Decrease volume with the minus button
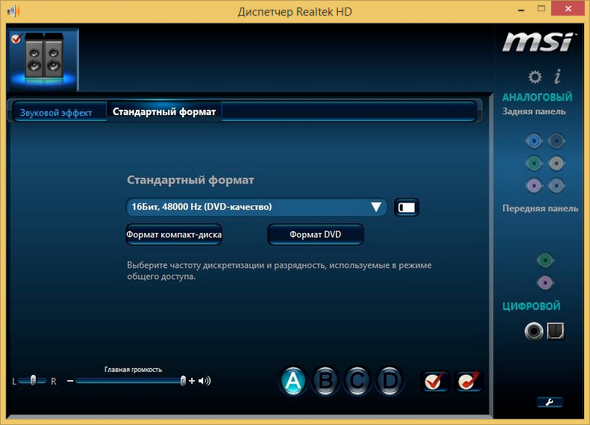The width and height of the screenshot is (590, 425). [x=70, y=381]
